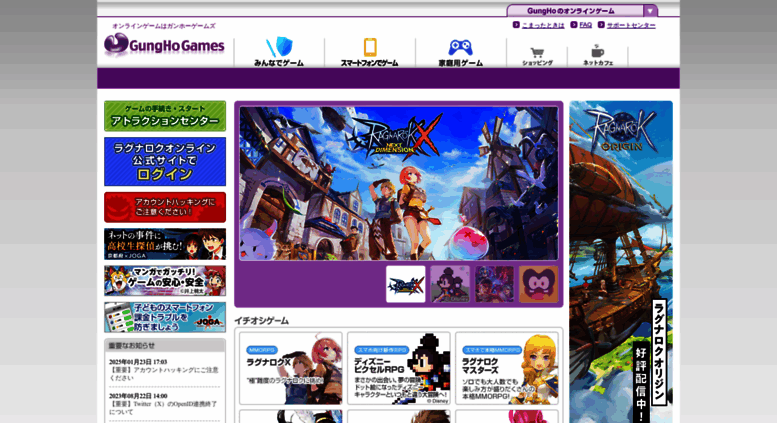The height and width of the screenshot is (423, 777).
Task: Select the Disney Mickey carousel thumbnail
Action: click(450, 284)
